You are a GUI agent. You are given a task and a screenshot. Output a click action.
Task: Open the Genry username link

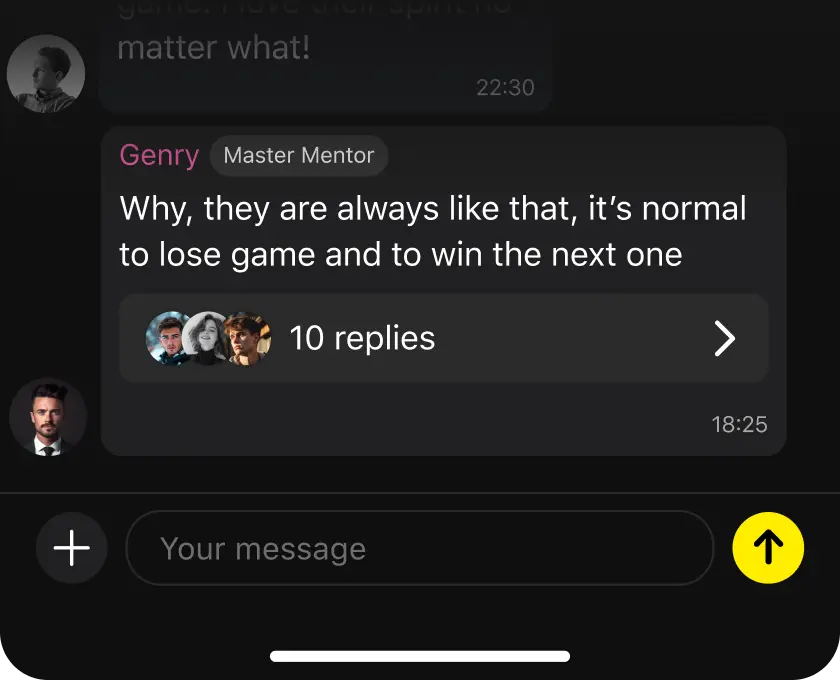159,156
